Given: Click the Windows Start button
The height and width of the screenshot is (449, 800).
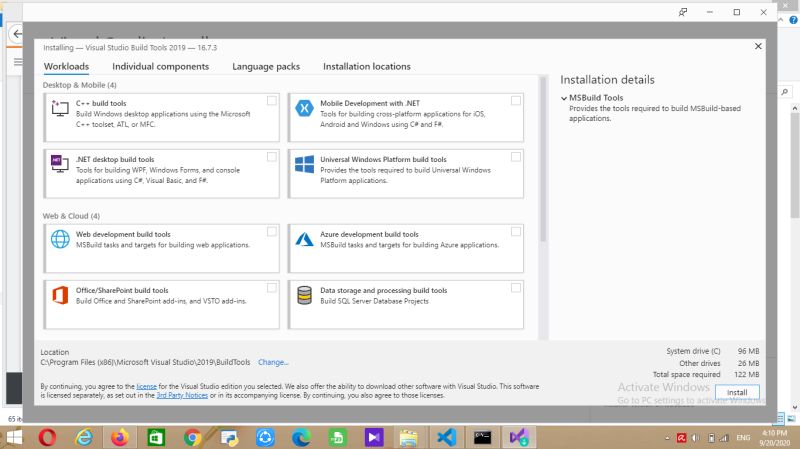Looking at the screenshot, I should (15, 437).
